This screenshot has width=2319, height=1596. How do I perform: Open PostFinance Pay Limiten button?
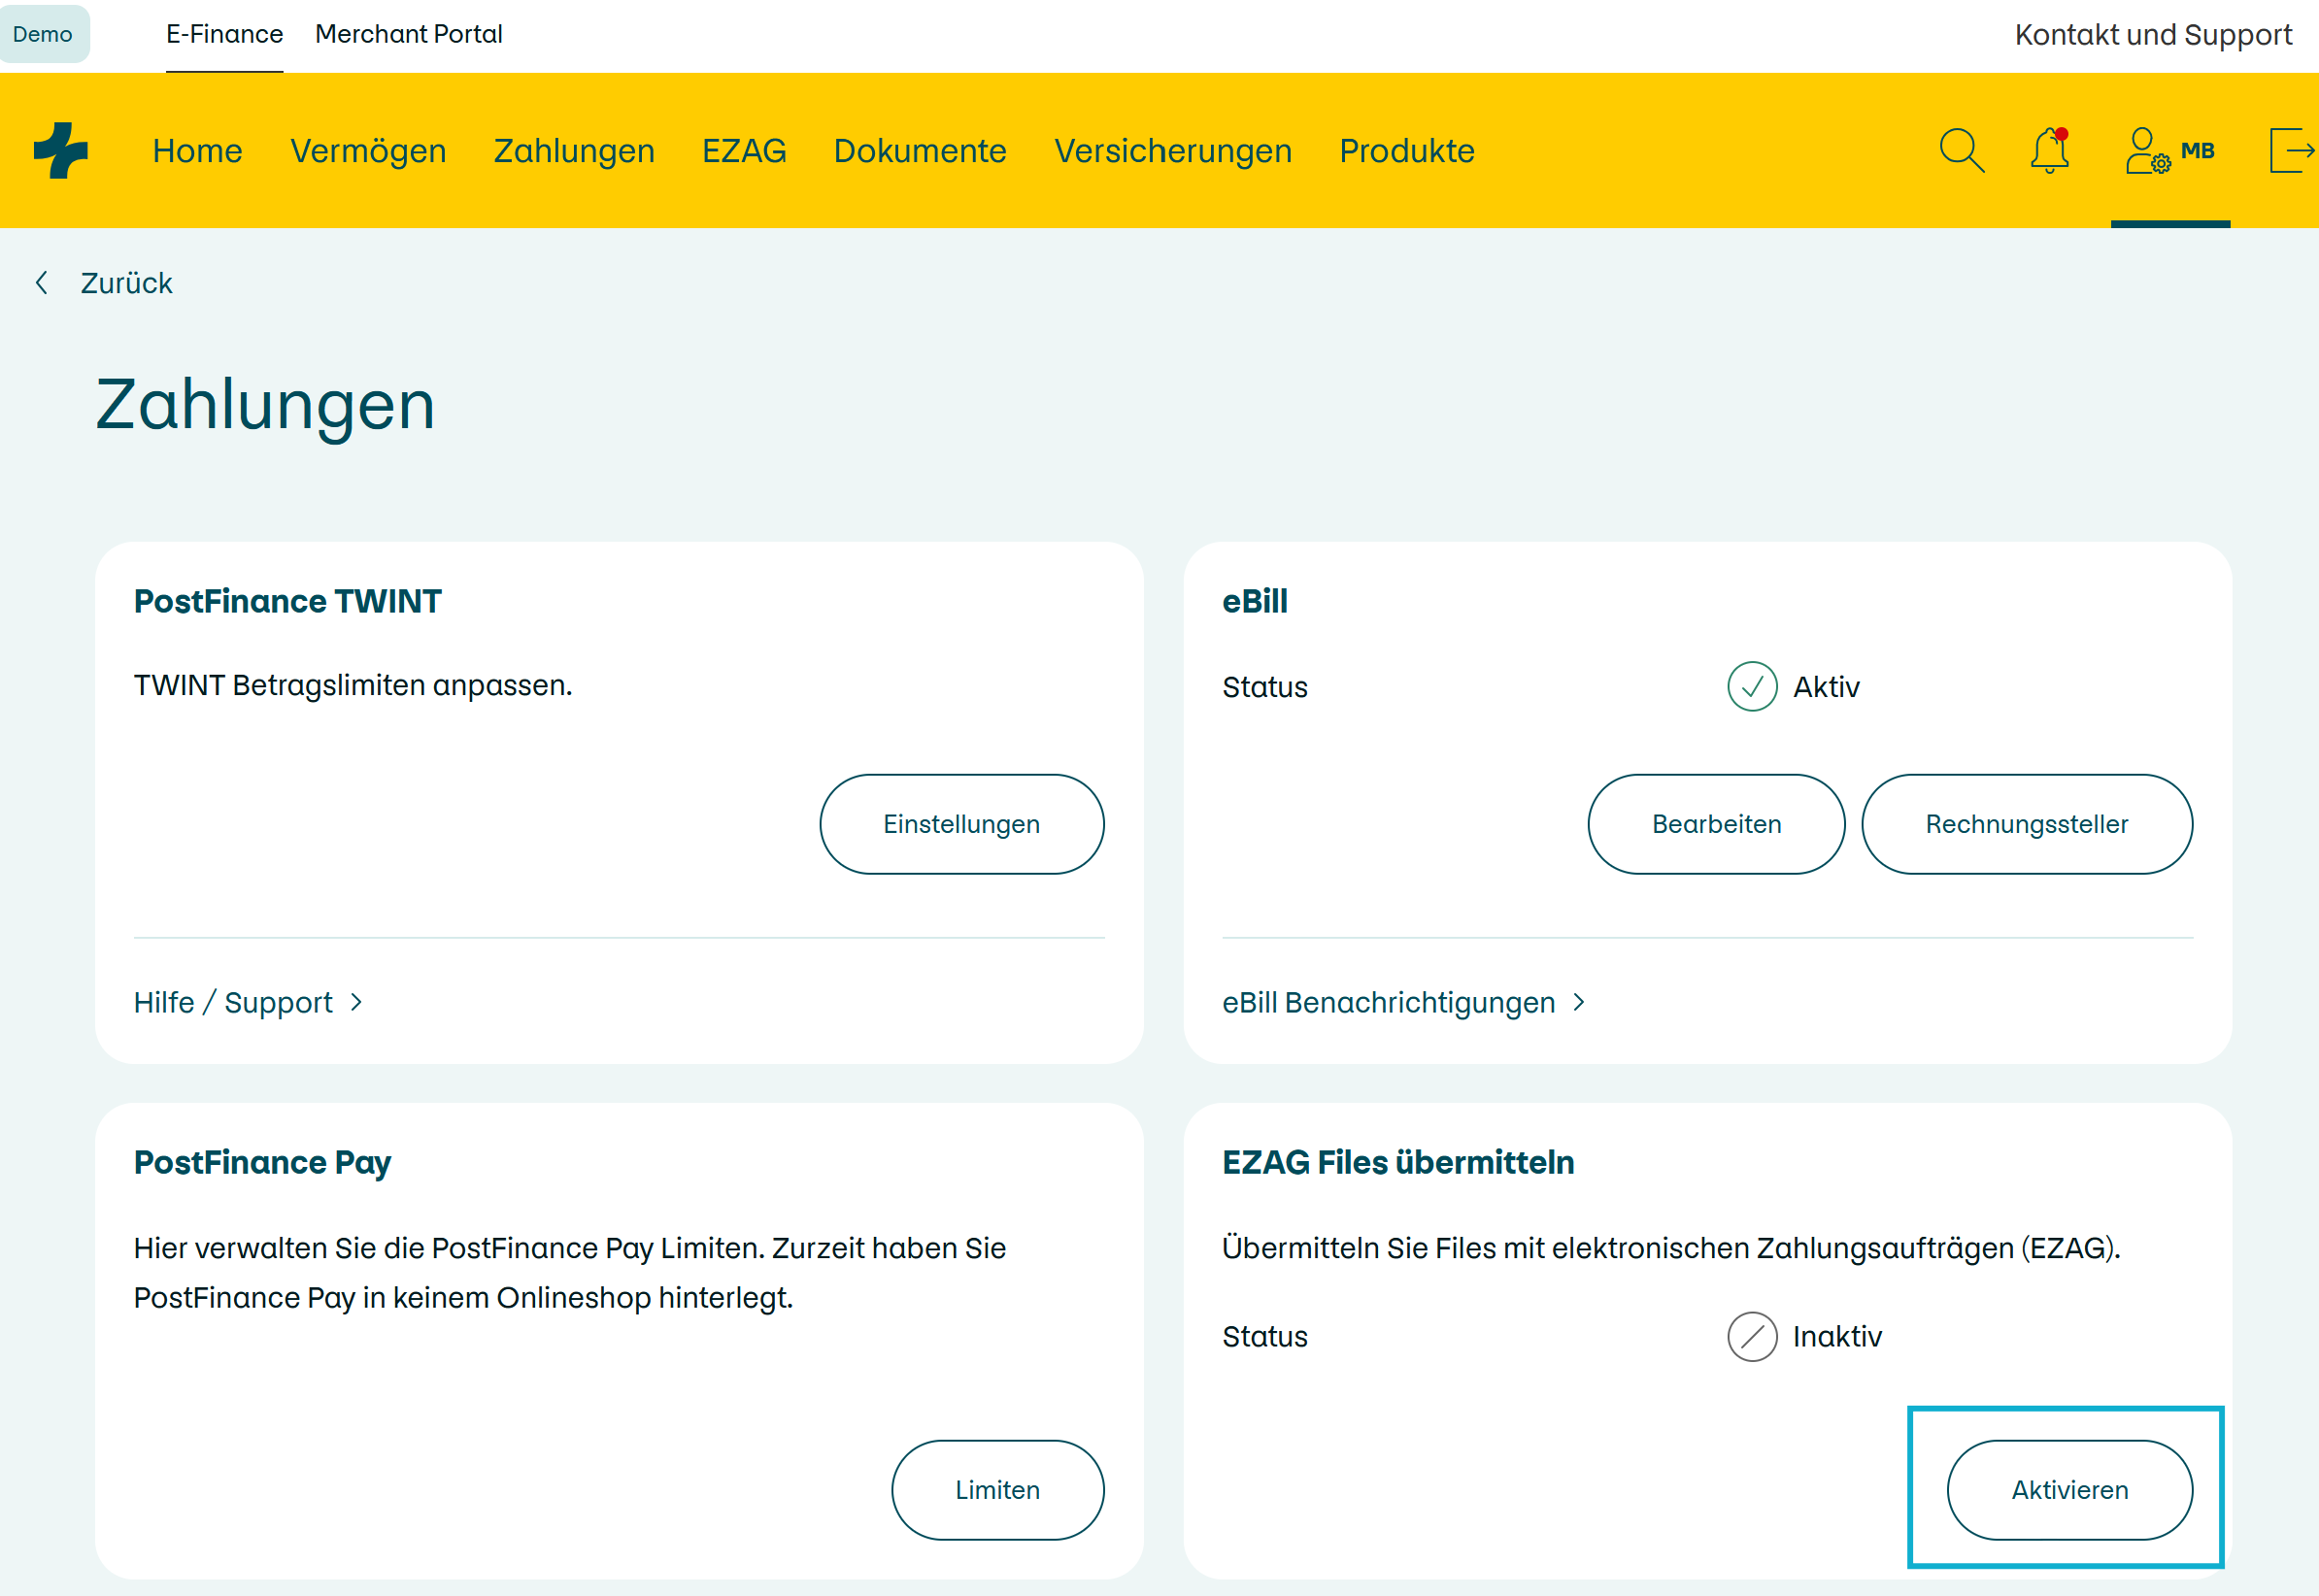click(998, 1490)
